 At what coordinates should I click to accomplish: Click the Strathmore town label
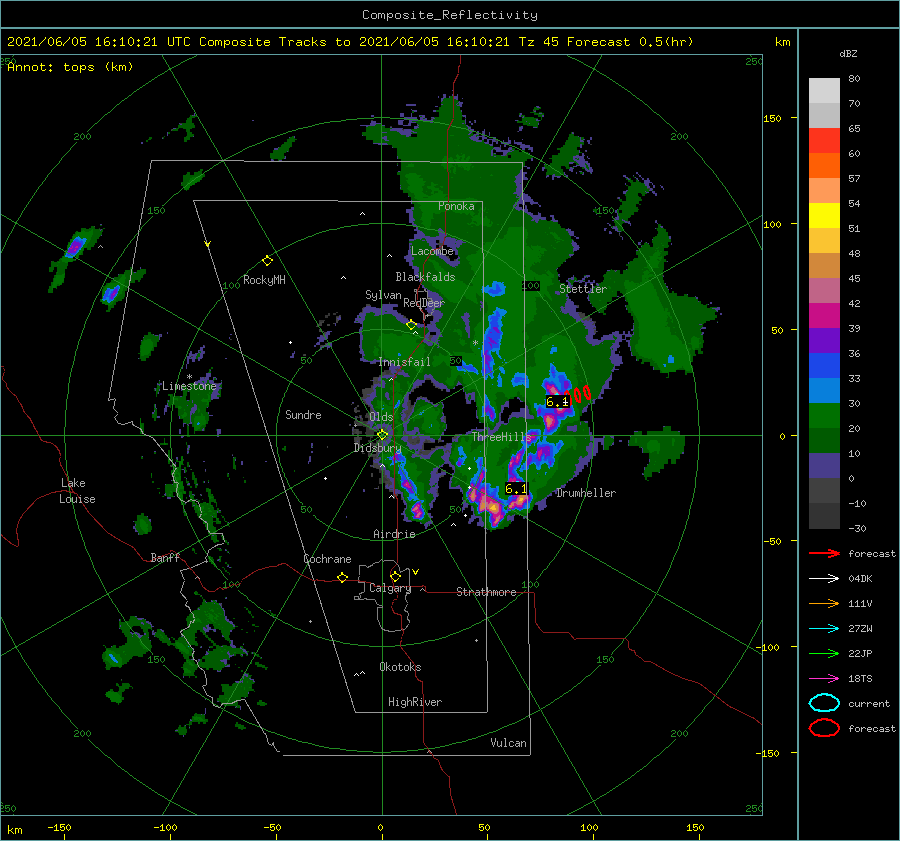click(486, 592)
